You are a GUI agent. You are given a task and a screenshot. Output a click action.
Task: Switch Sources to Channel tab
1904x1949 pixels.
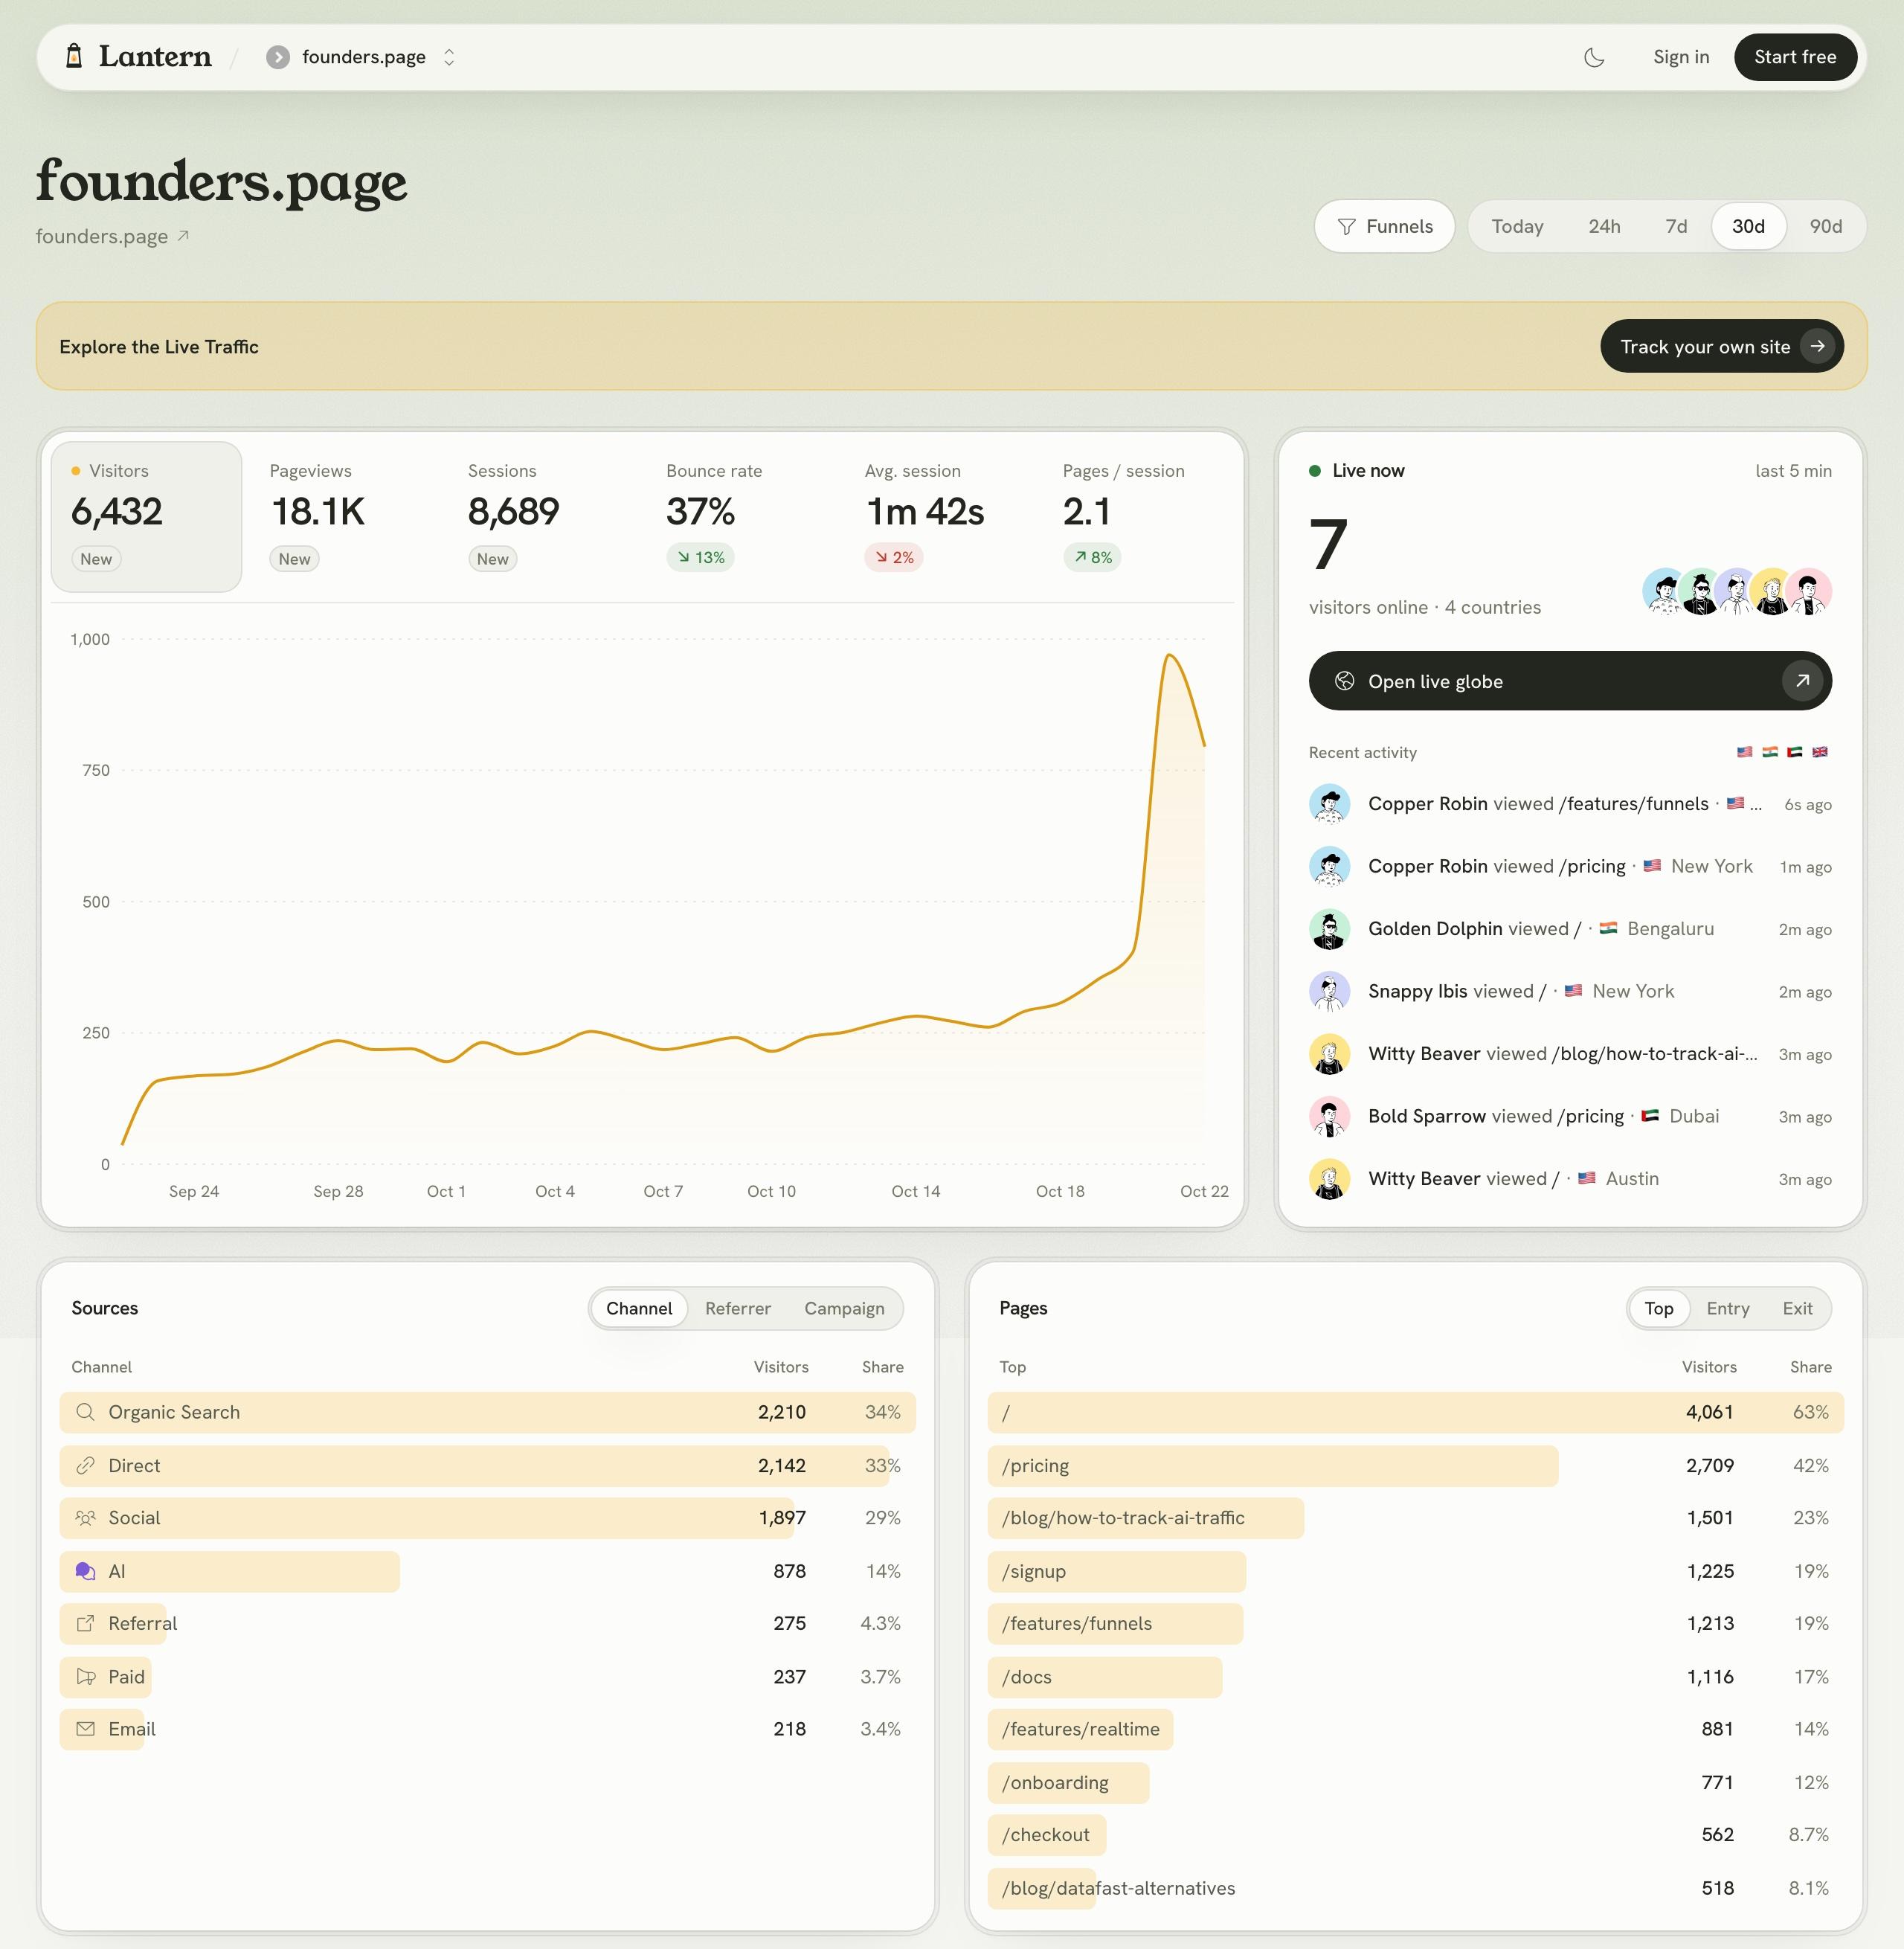(639, 1308)
